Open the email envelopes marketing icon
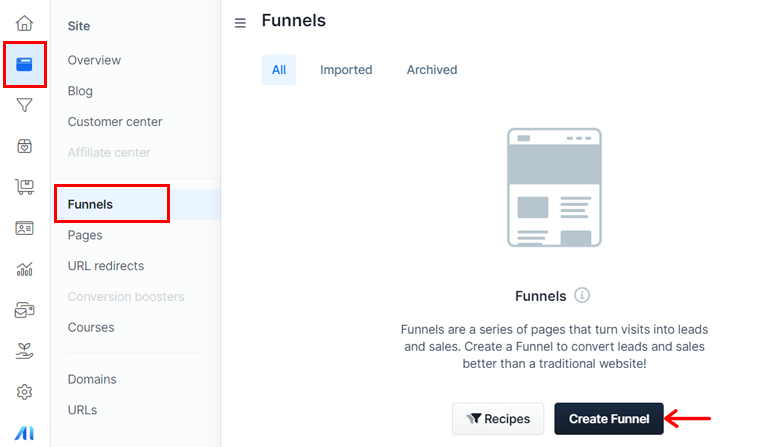The image size is (760, 447). coord(24,310)
